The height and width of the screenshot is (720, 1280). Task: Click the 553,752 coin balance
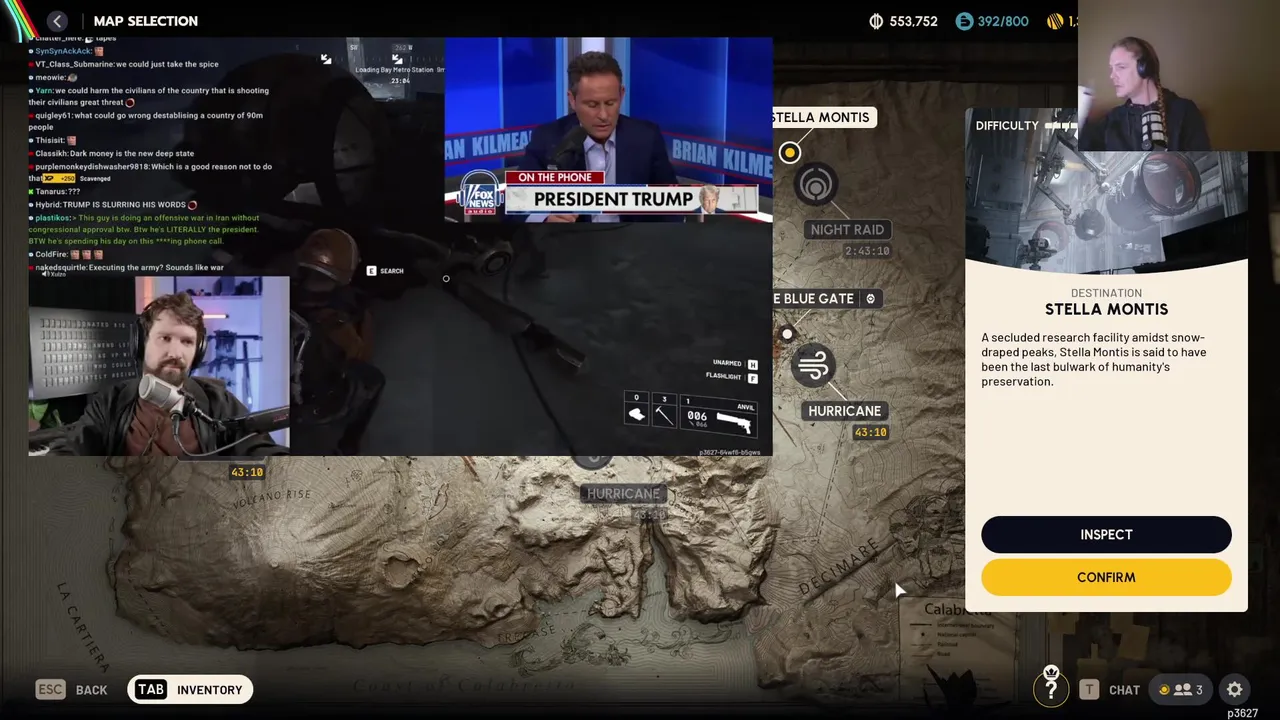pos(903,21)
